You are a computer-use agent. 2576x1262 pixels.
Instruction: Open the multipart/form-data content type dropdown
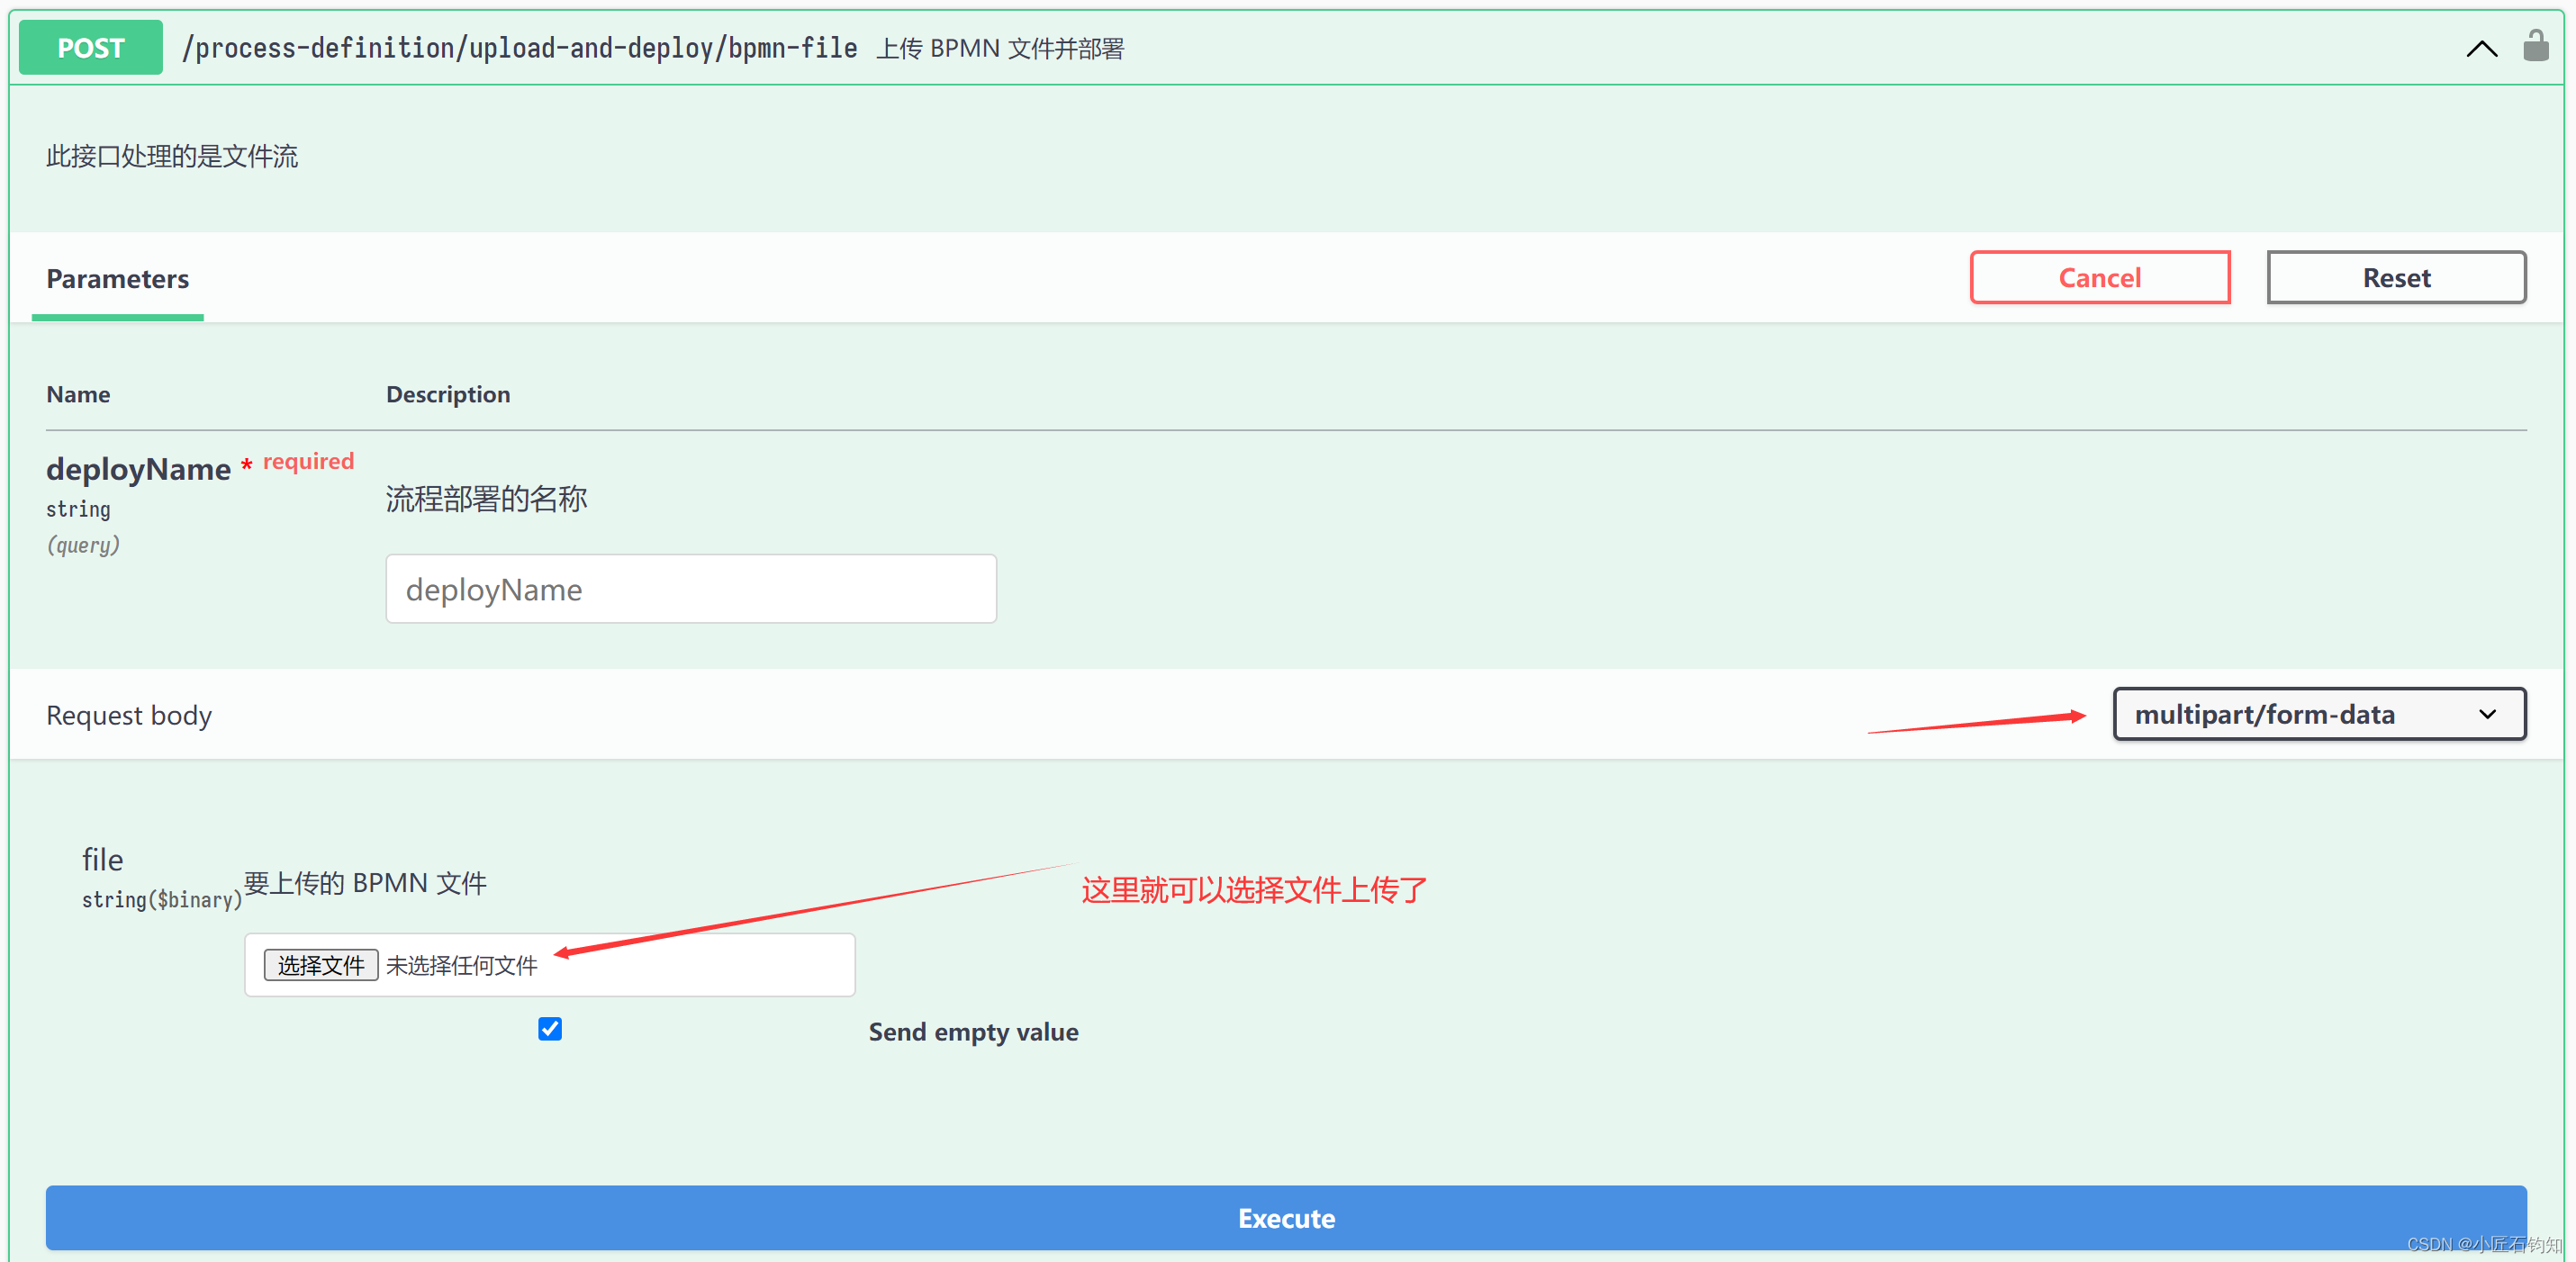[2319, 714]
